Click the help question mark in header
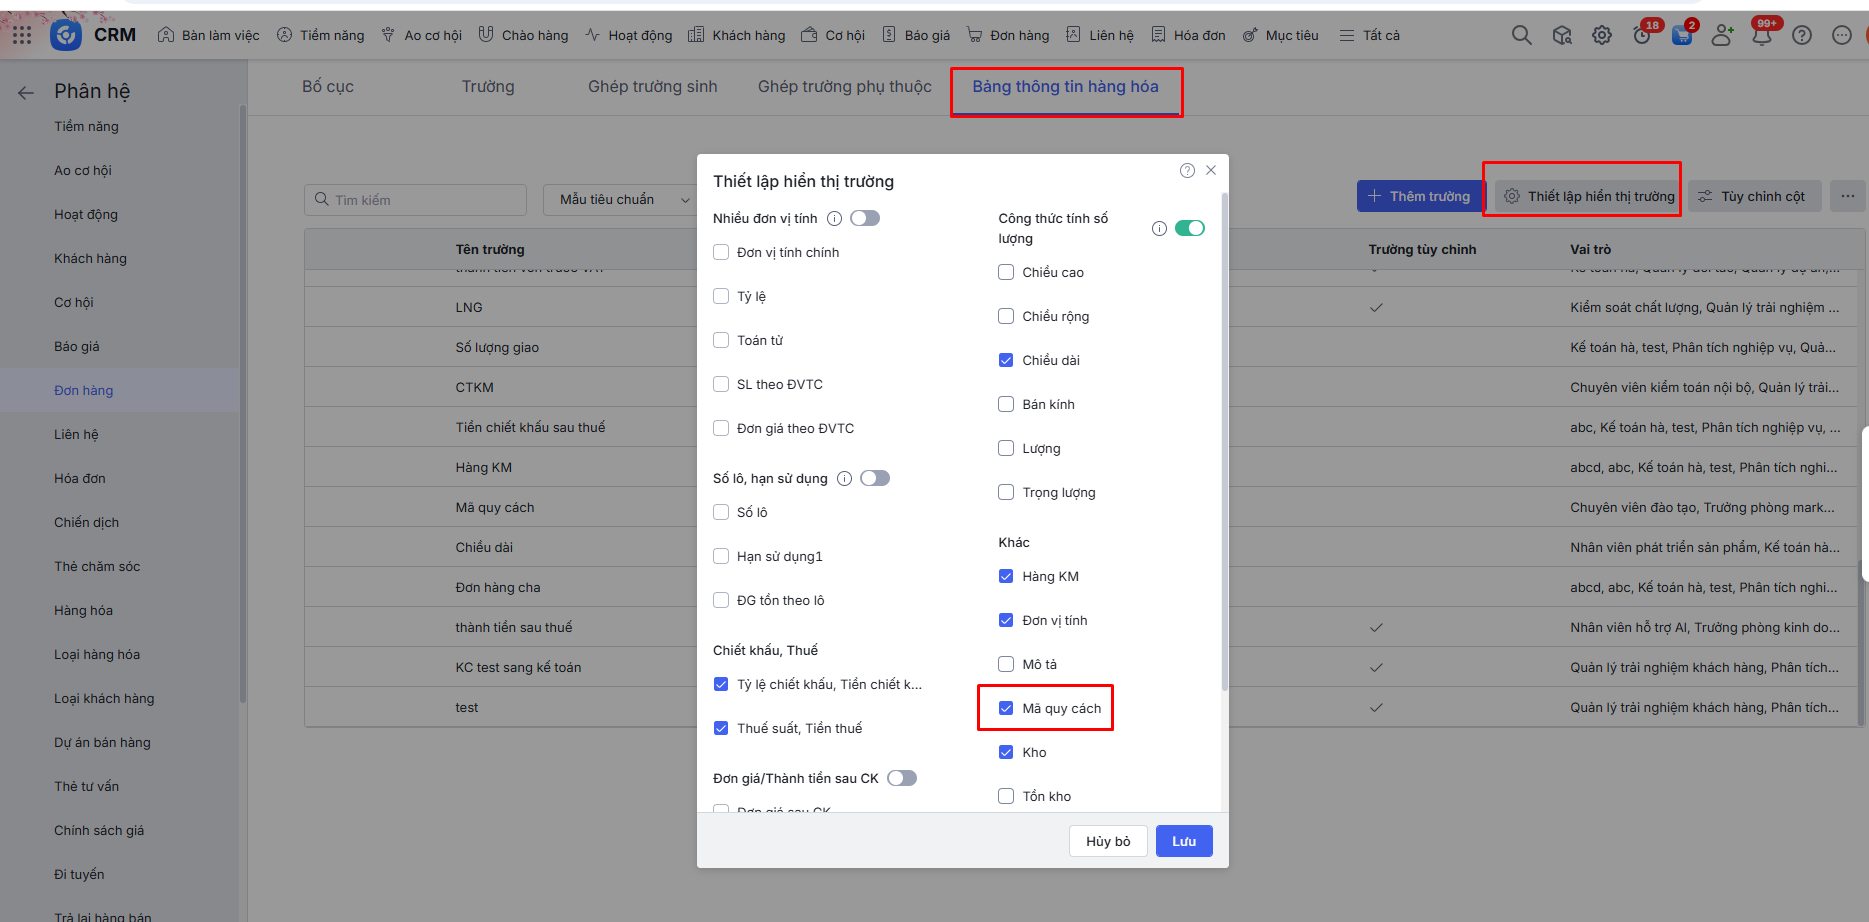Viewport: 1869px width, 922px height. [x=1802, y=35]
